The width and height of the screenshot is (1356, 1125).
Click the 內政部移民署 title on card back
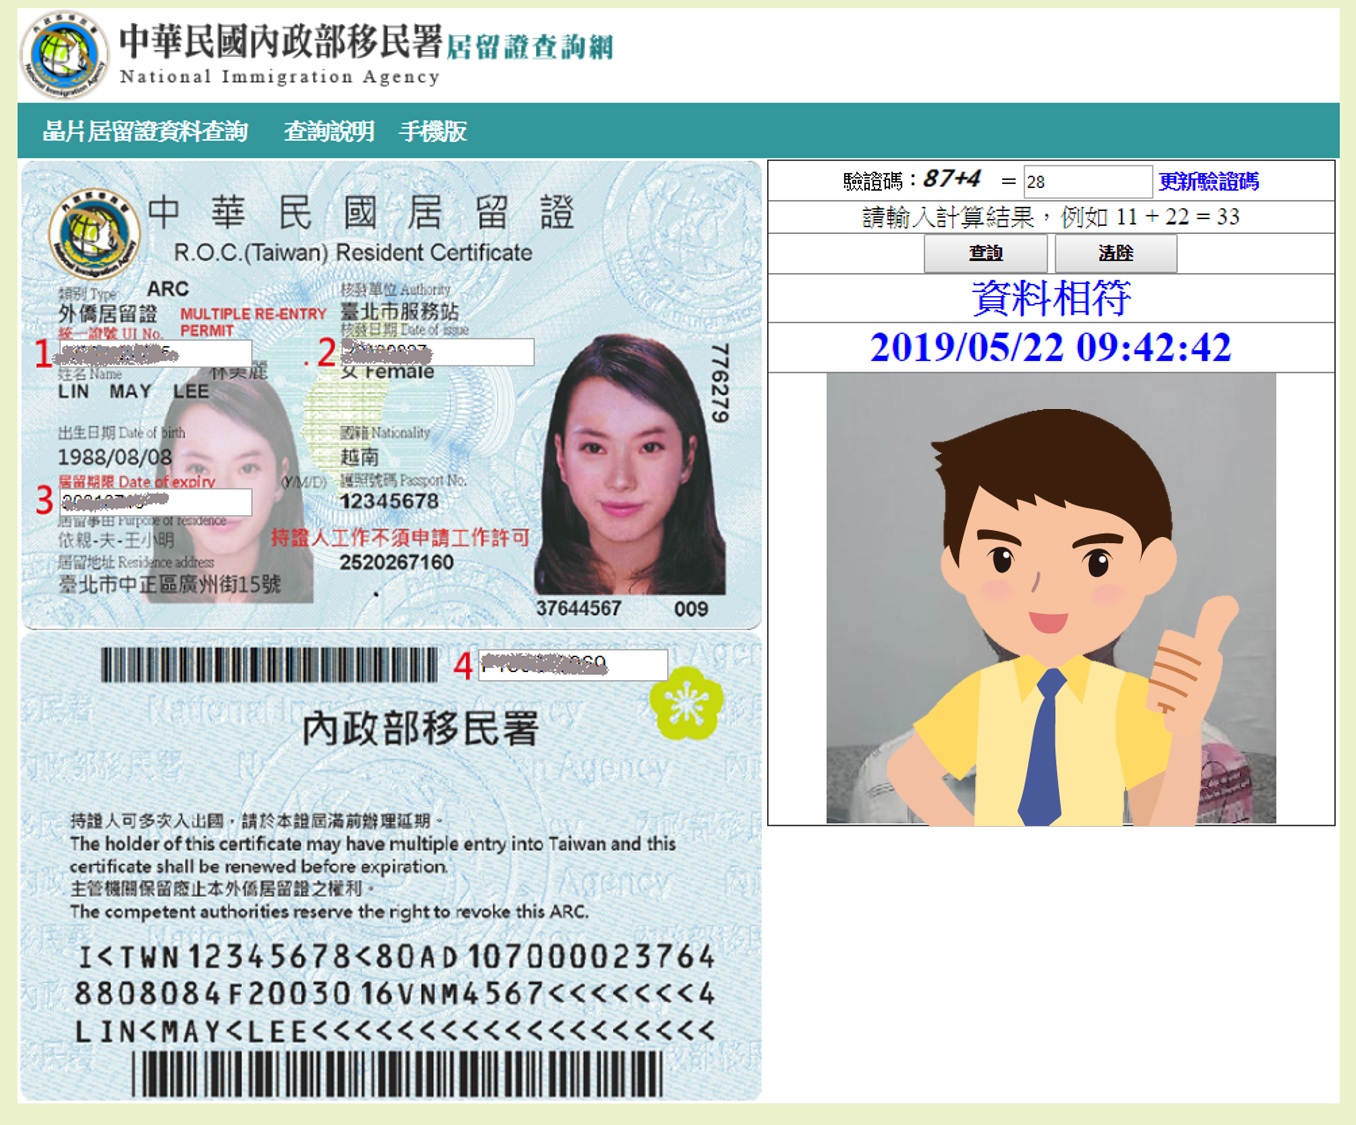pyautogui.click(x=421, y=729)
